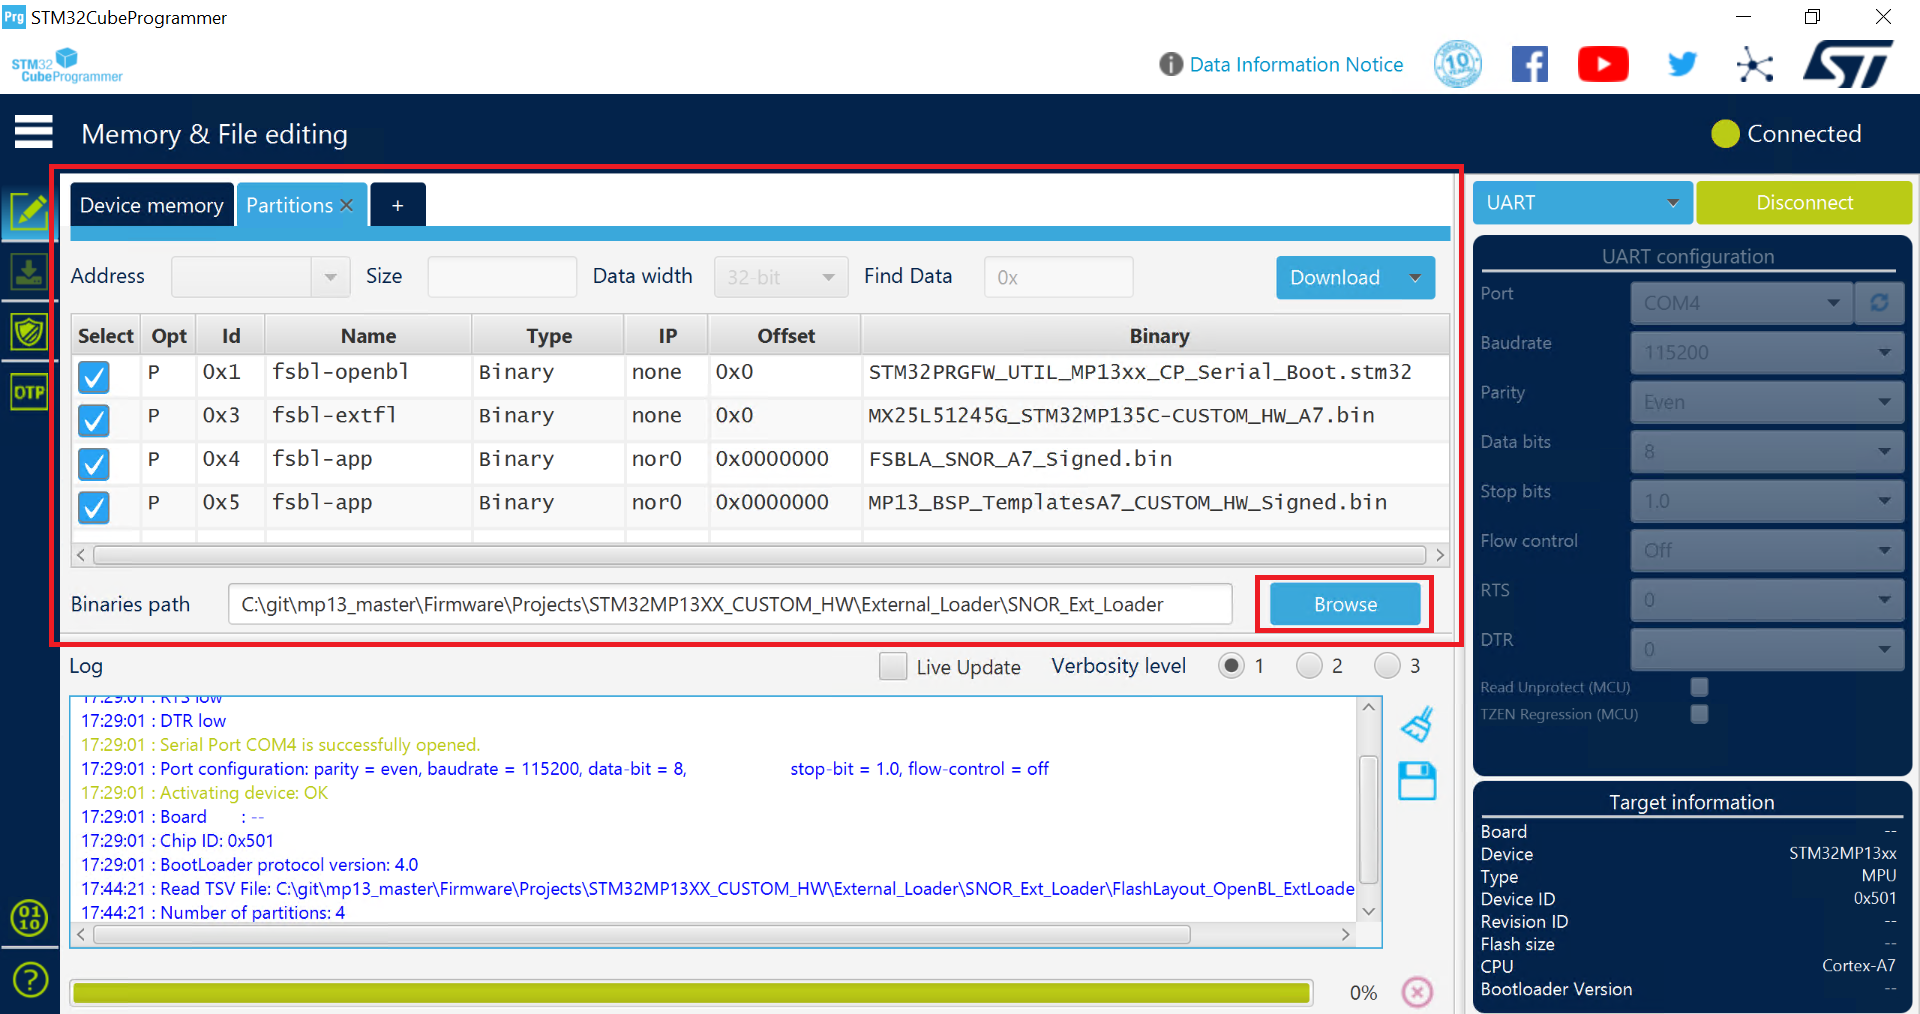Image resolution: width=1920 pixels, height=1014 pixels.
Task: Enable the Live Update checkbox
Action: [893, 666]
